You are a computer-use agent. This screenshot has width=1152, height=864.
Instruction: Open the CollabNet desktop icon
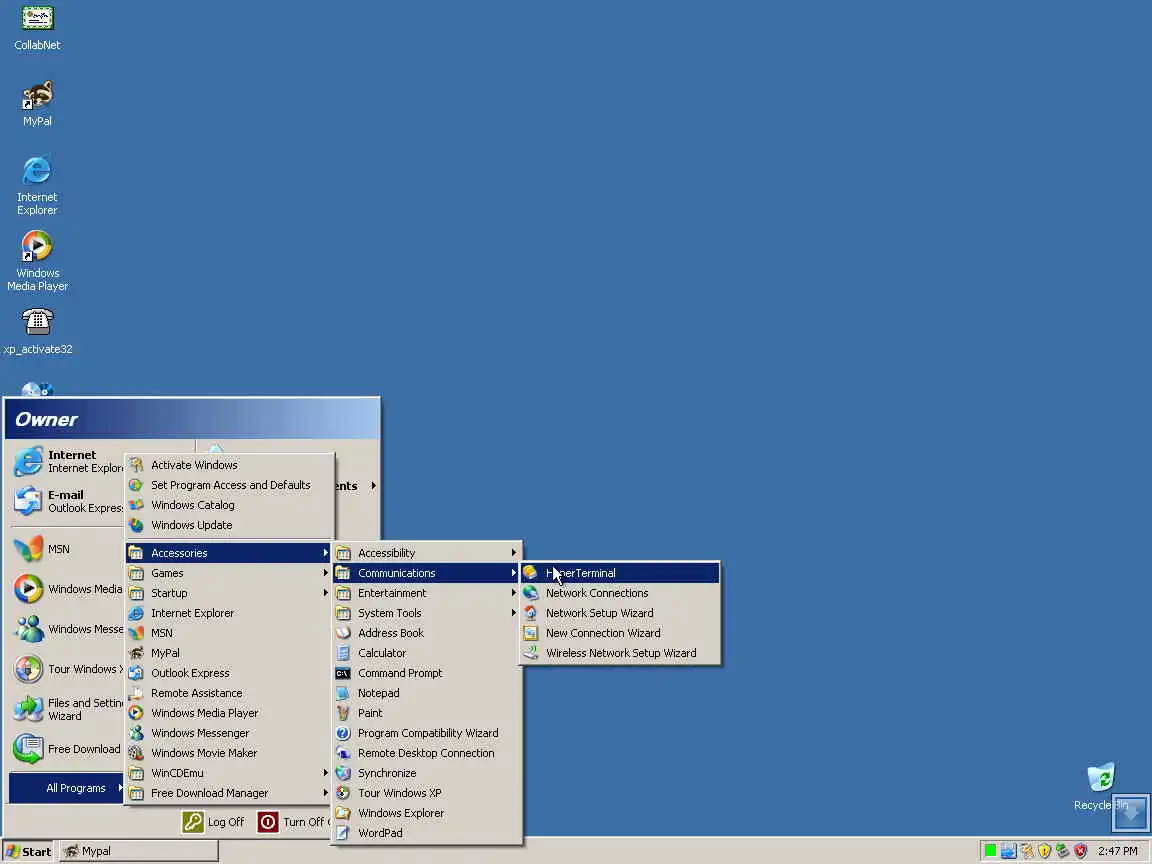[37, 19]
